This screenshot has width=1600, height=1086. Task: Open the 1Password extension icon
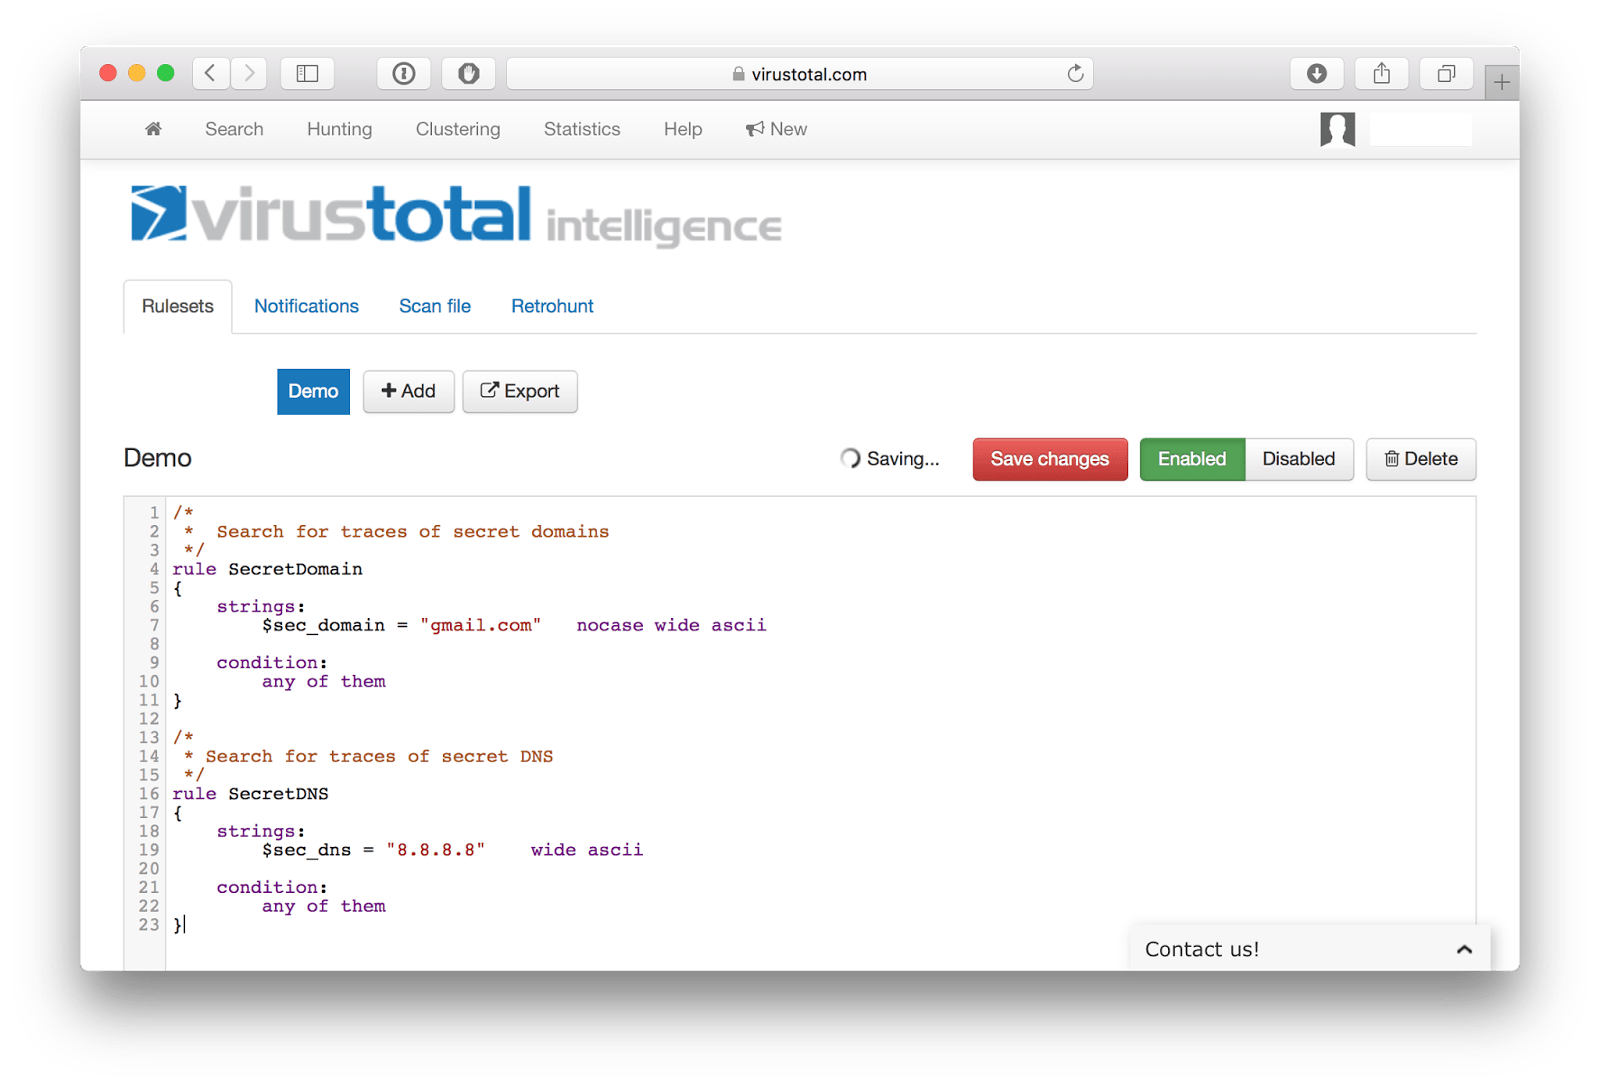[x=404, y=73]
